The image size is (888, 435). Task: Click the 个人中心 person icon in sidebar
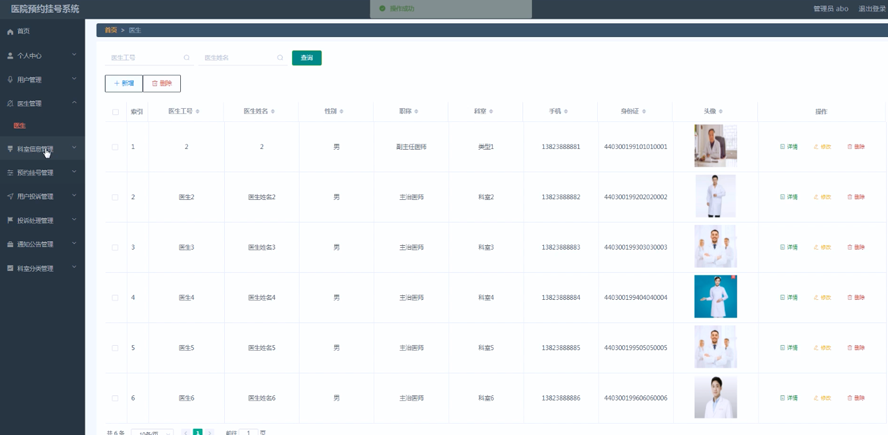tap(10, 56)
